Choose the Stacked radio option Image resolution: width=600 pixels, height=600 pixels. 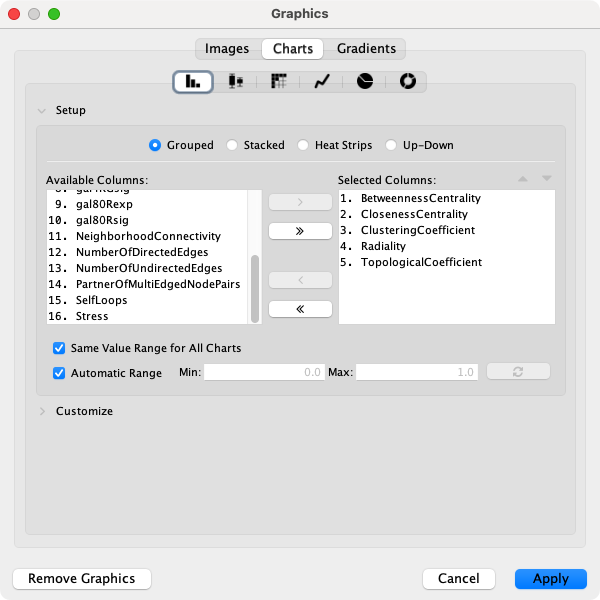coord(233,145)
